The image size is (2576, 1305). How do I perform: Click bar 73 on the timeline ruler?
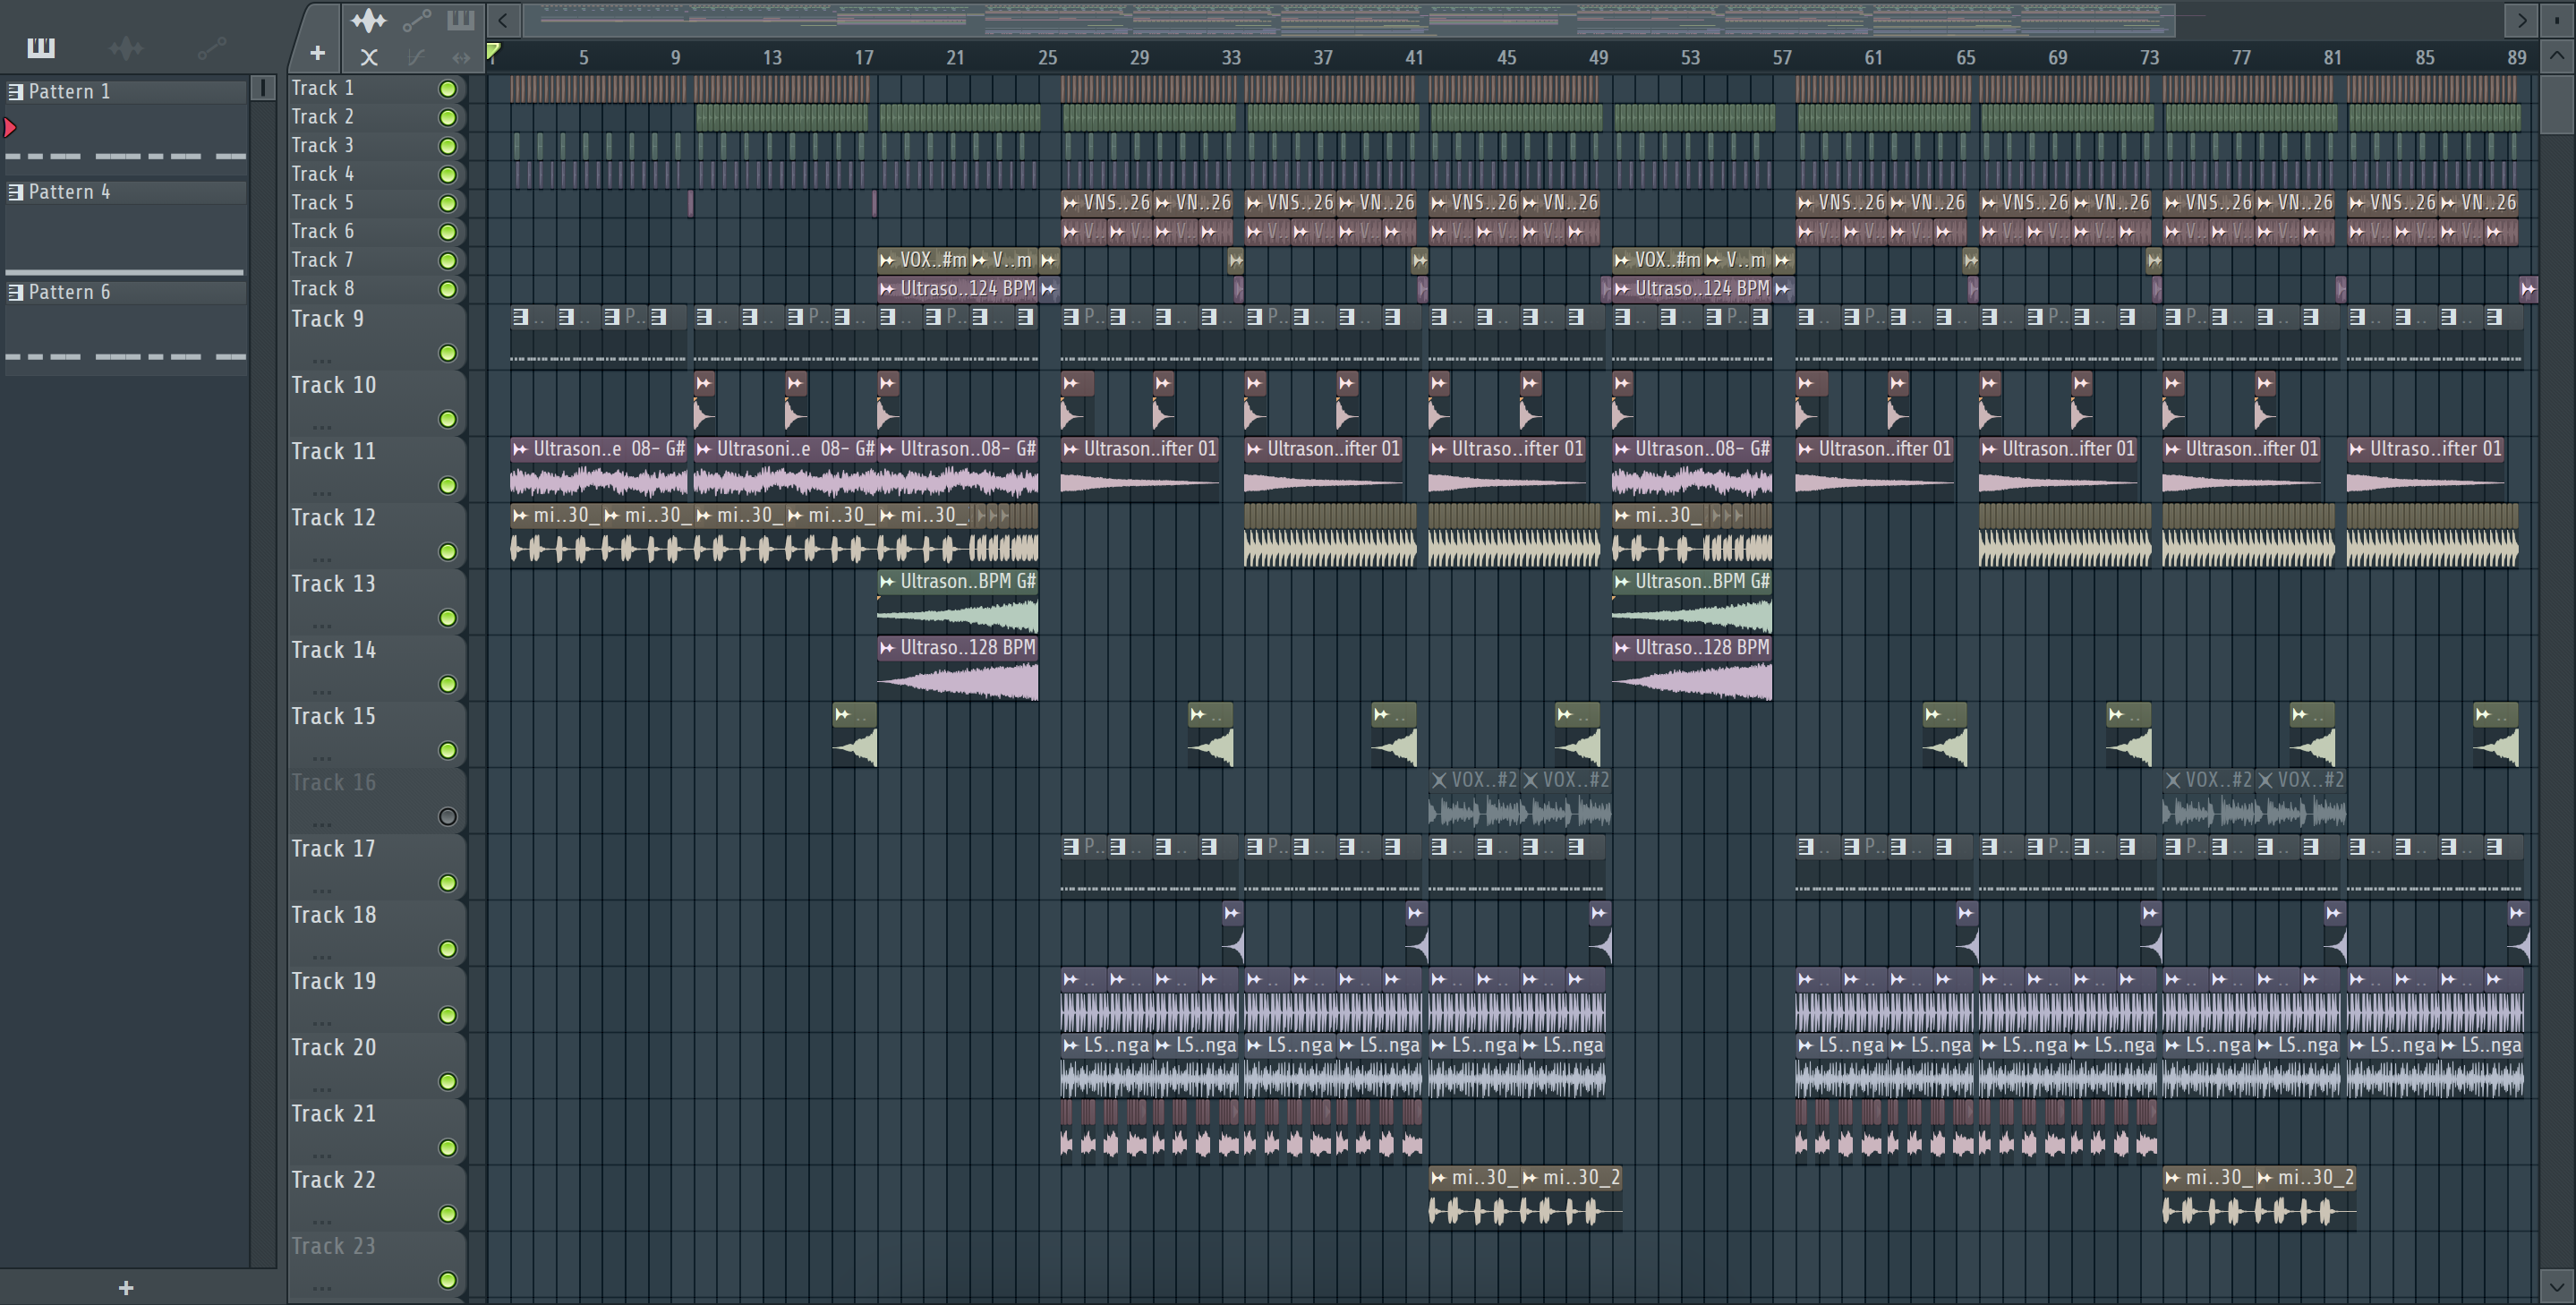(x=2149, y=58)
